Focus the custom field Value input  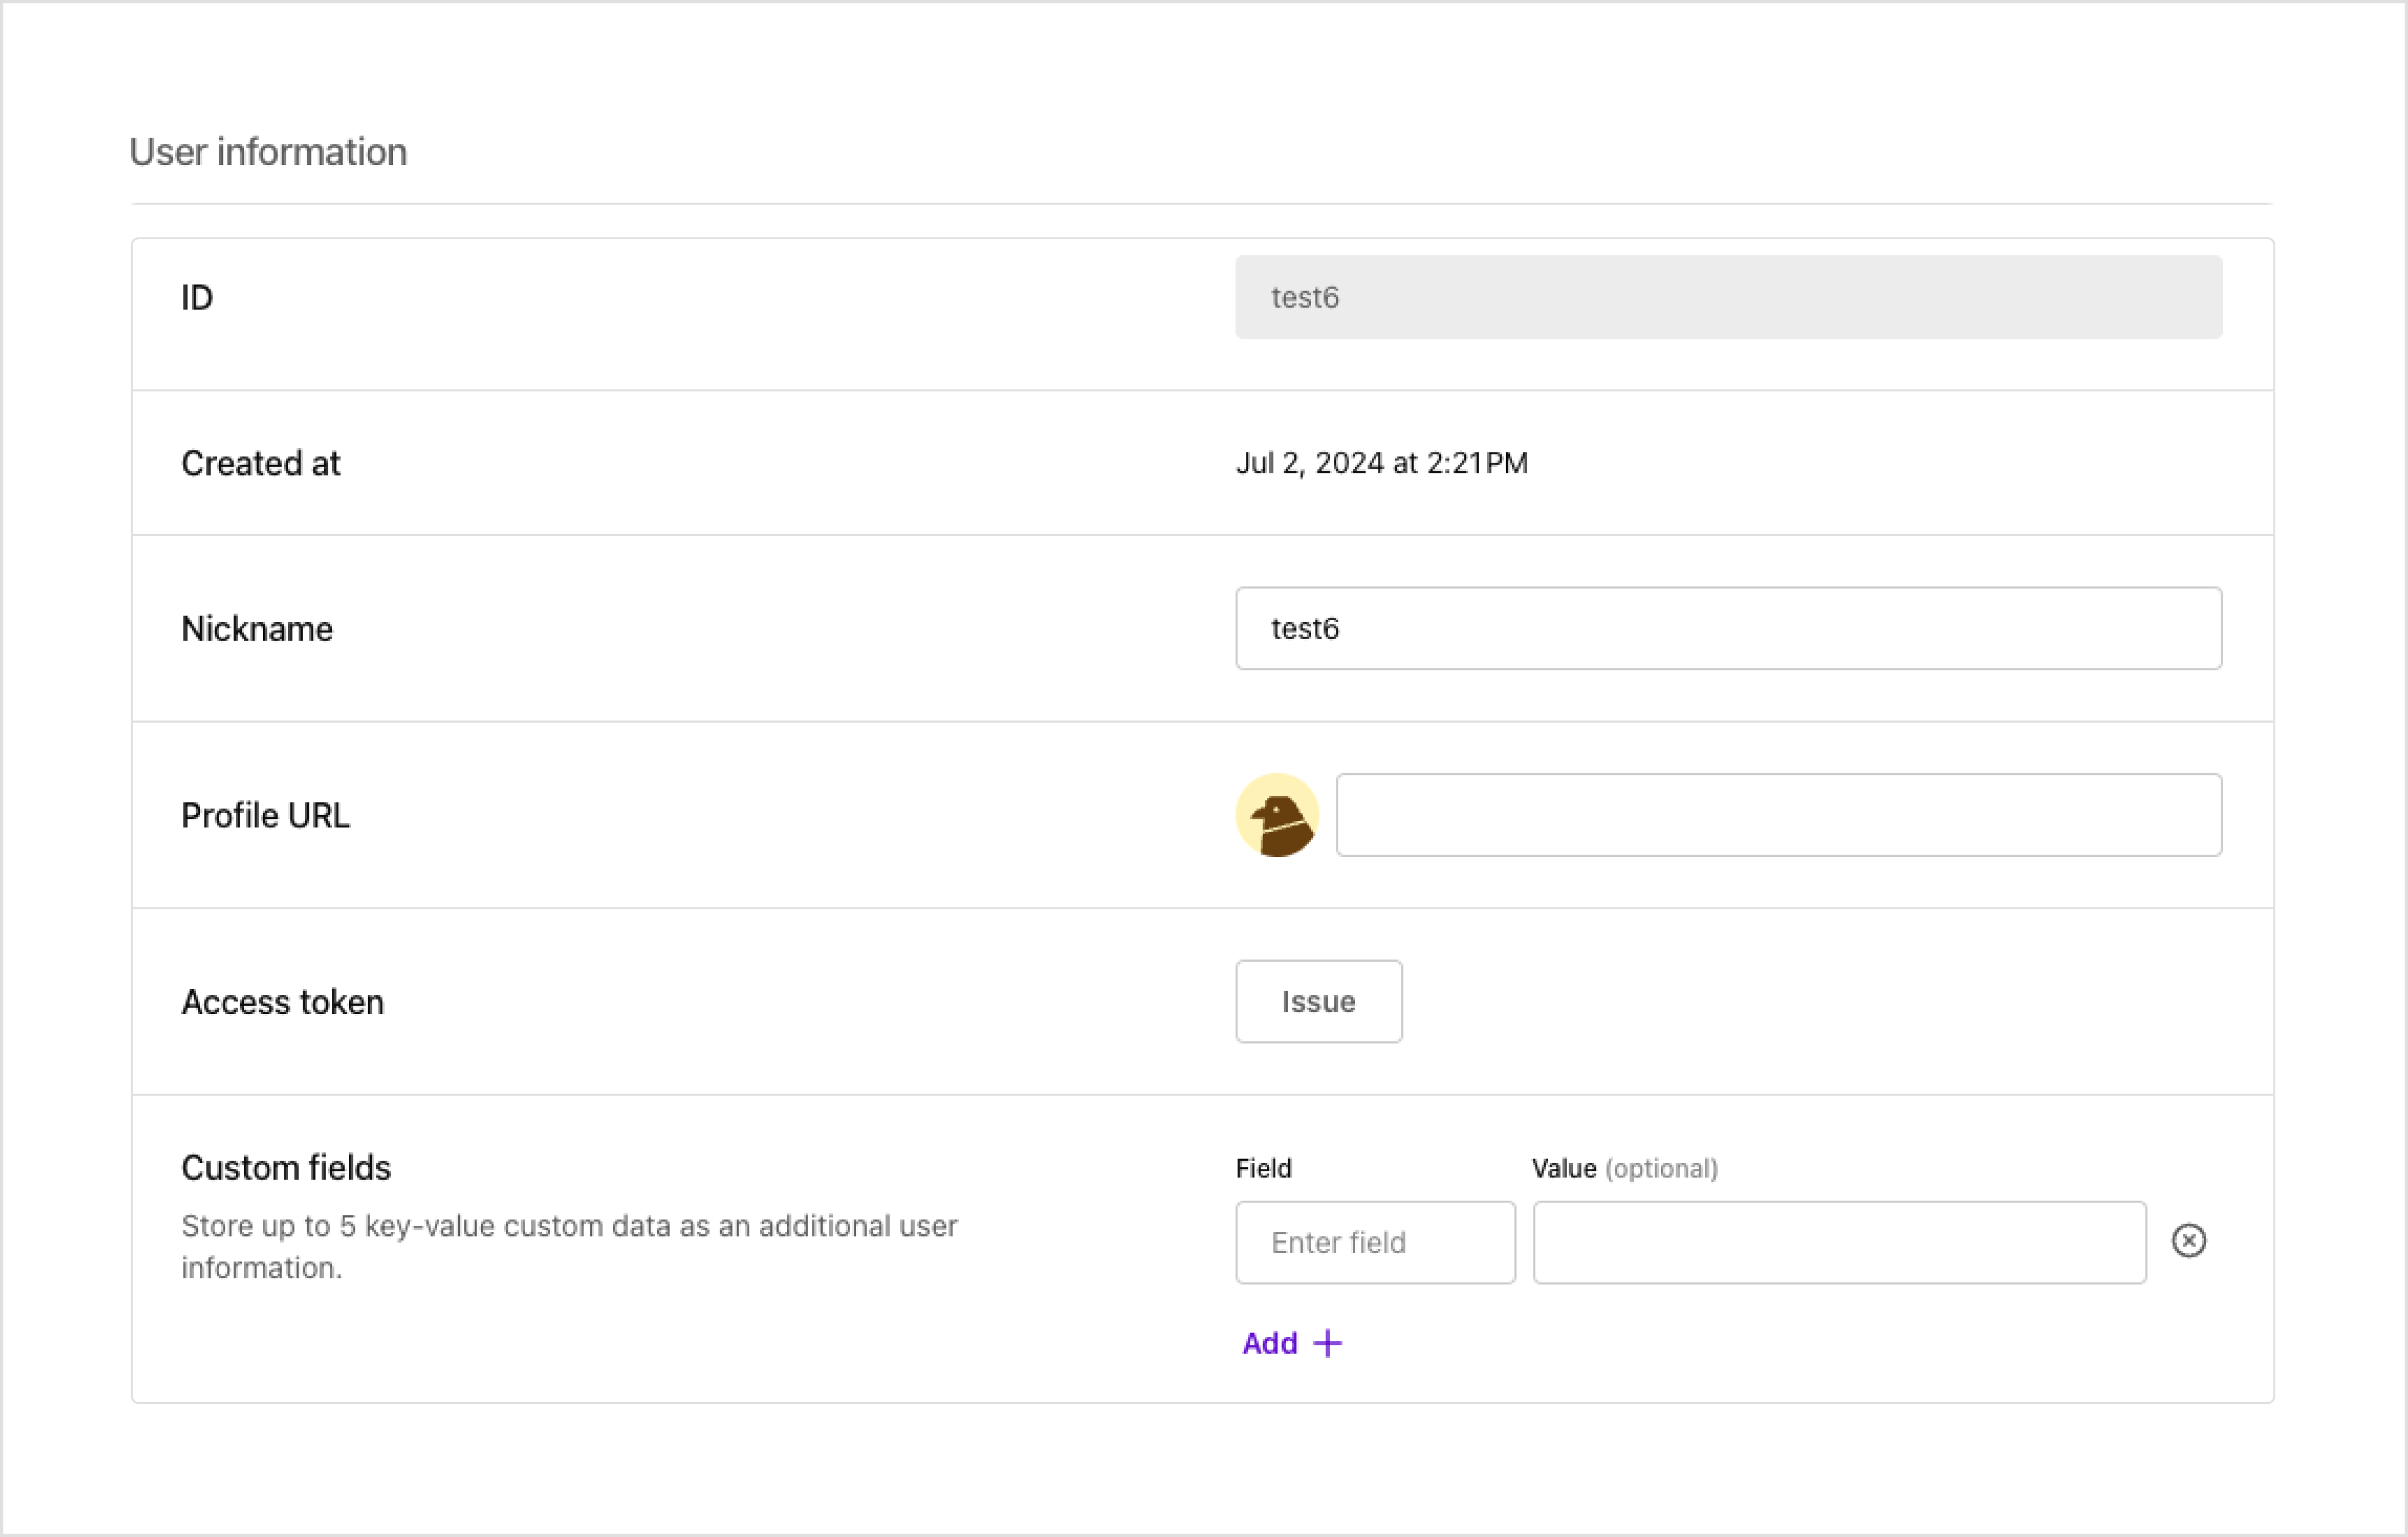1839,1242
